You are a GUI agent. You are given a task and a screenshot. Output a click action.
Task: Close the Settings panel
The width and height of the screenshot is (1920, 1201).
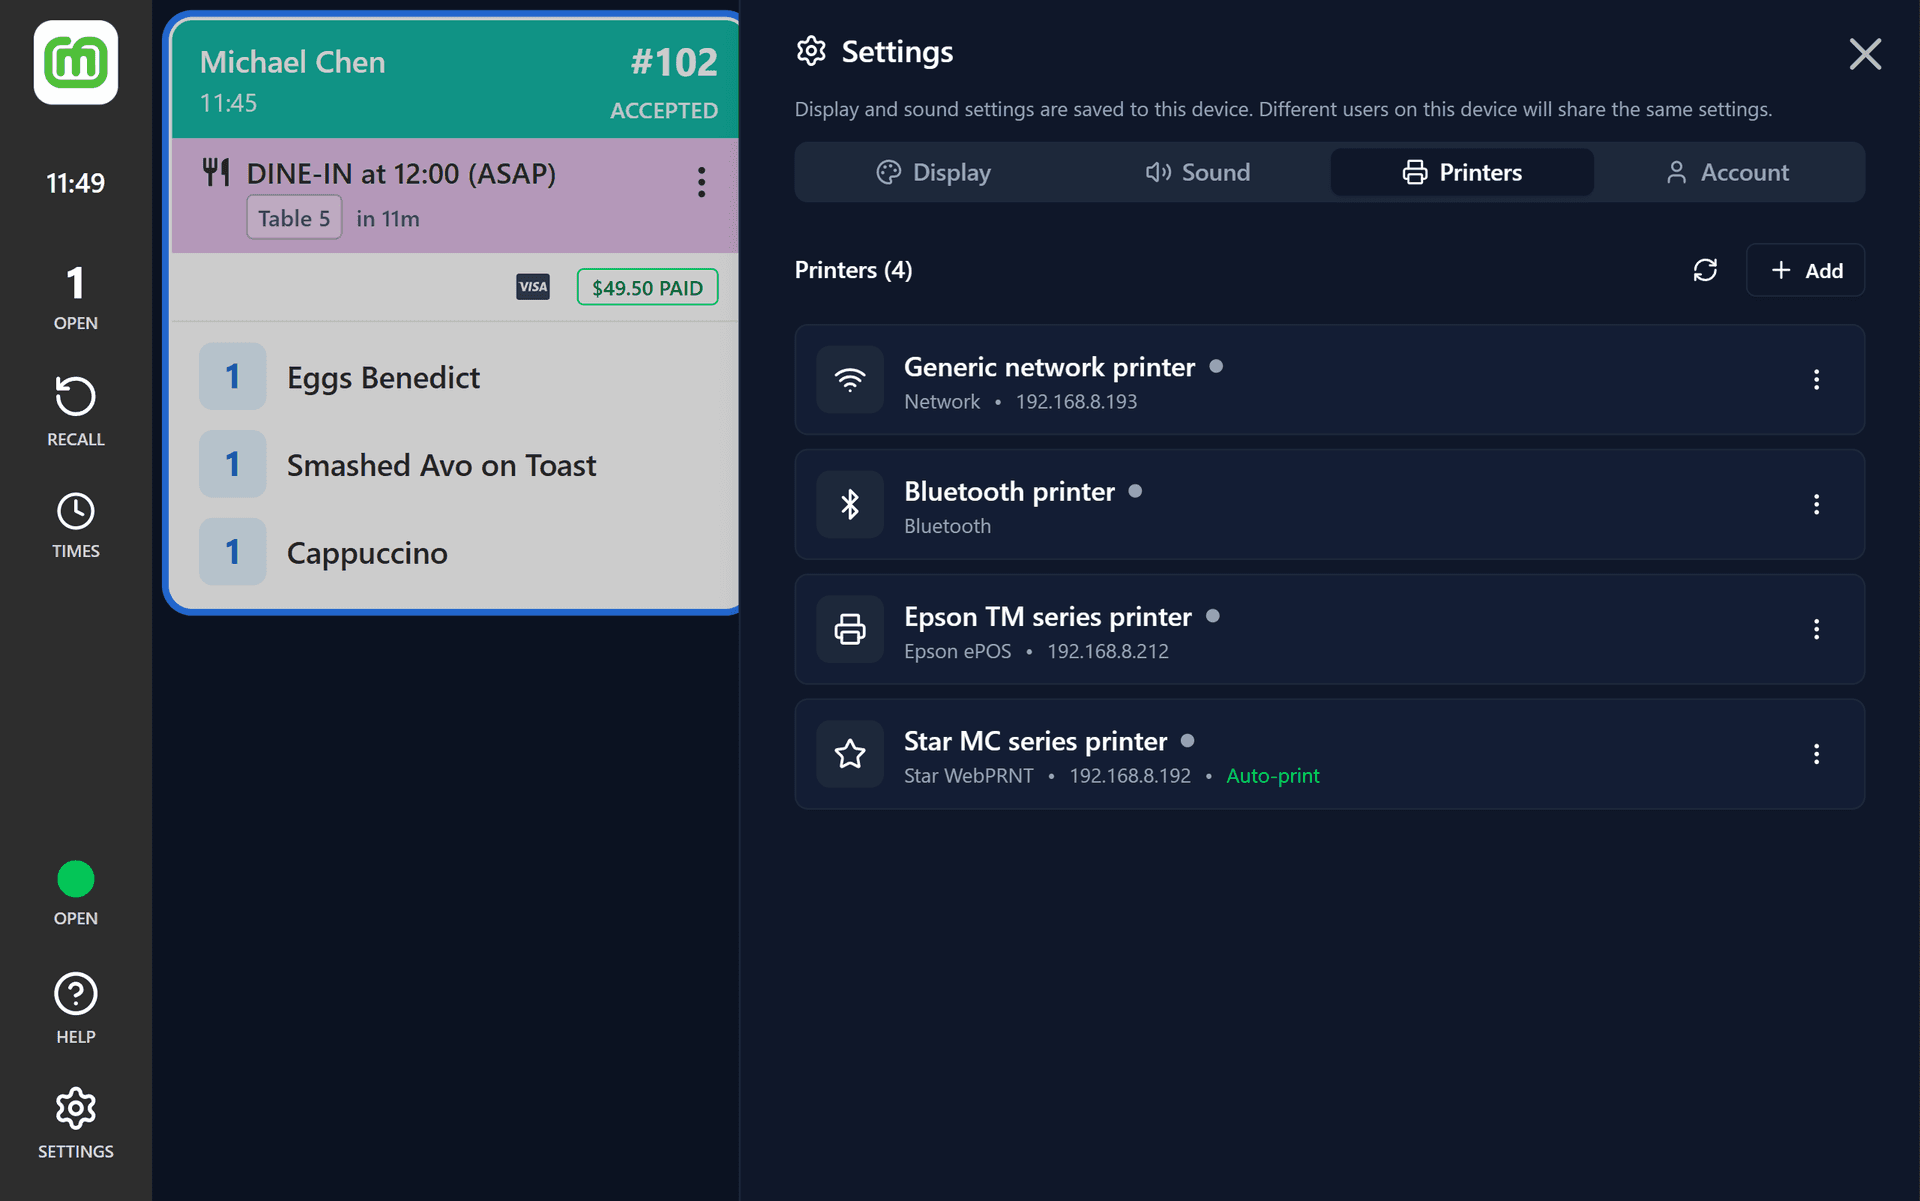pos(1864,54)
